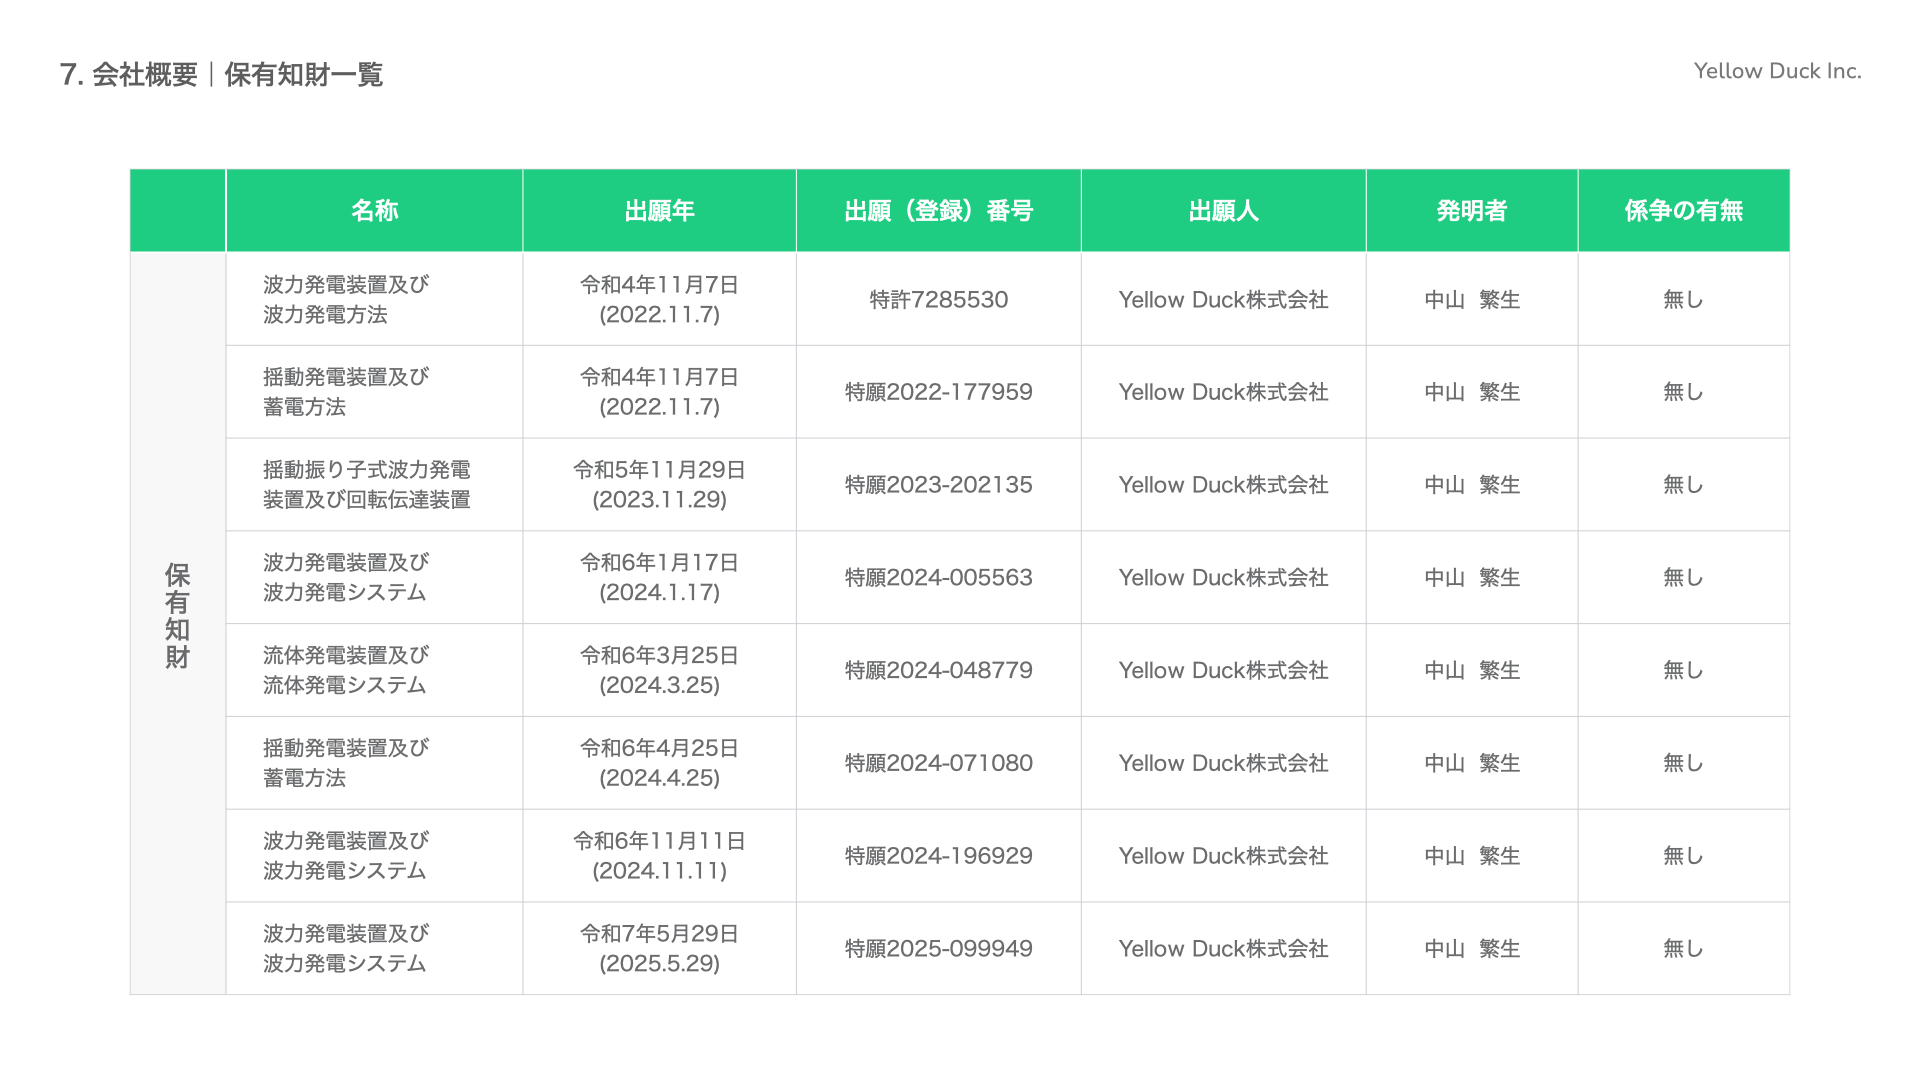Image resolution: width=1920 pixels, height=1080 pixels.
Task: Click the 出願年 column header
Action: pyautogui.click(x=659, y=211)
